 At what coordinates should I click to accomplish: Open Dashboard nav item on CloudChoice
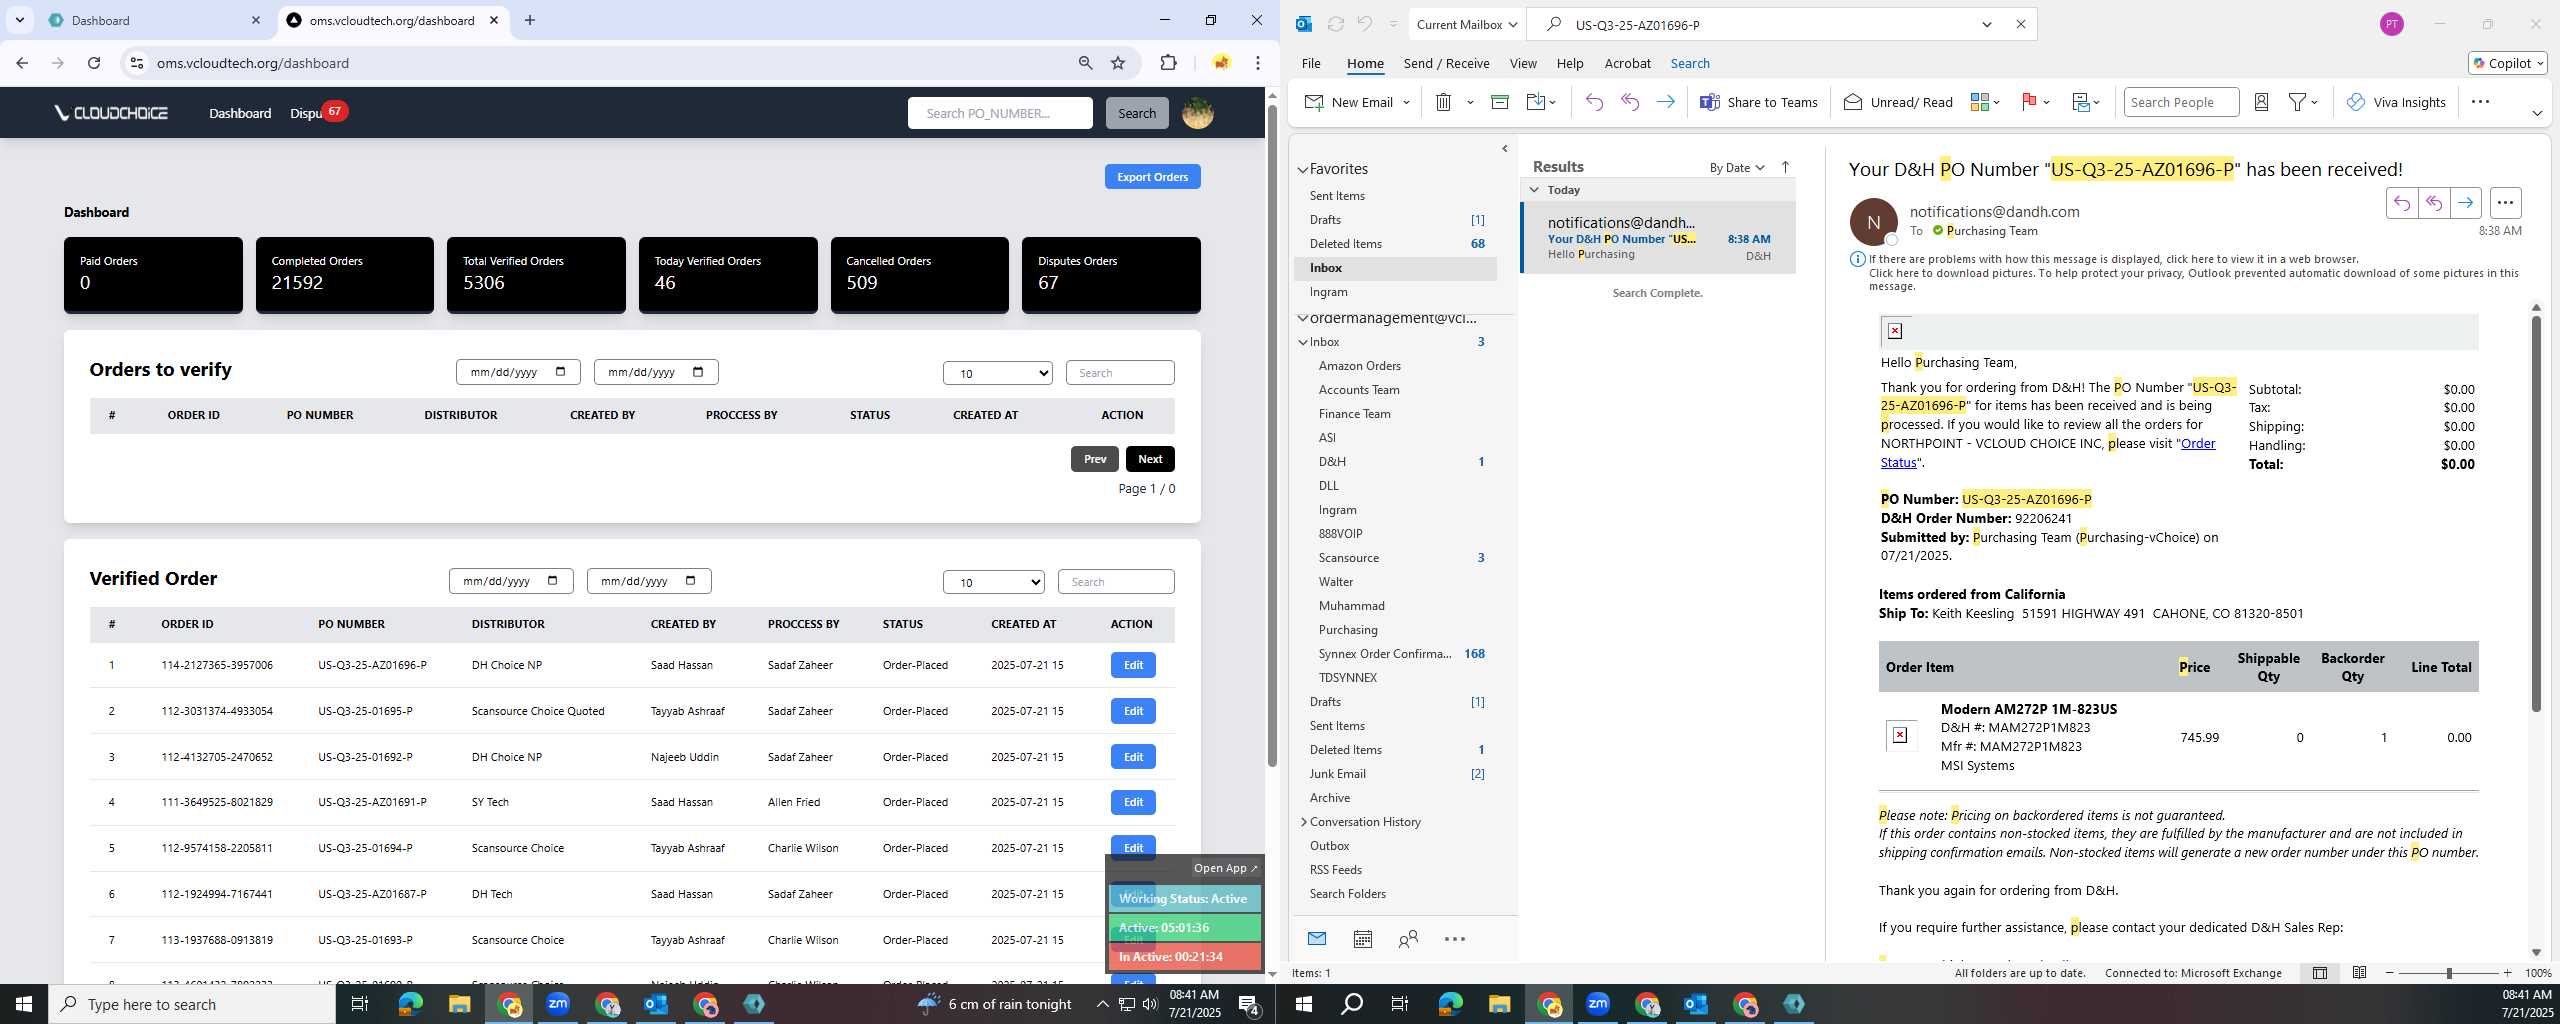pyautogui.click(x=240, y=113)
